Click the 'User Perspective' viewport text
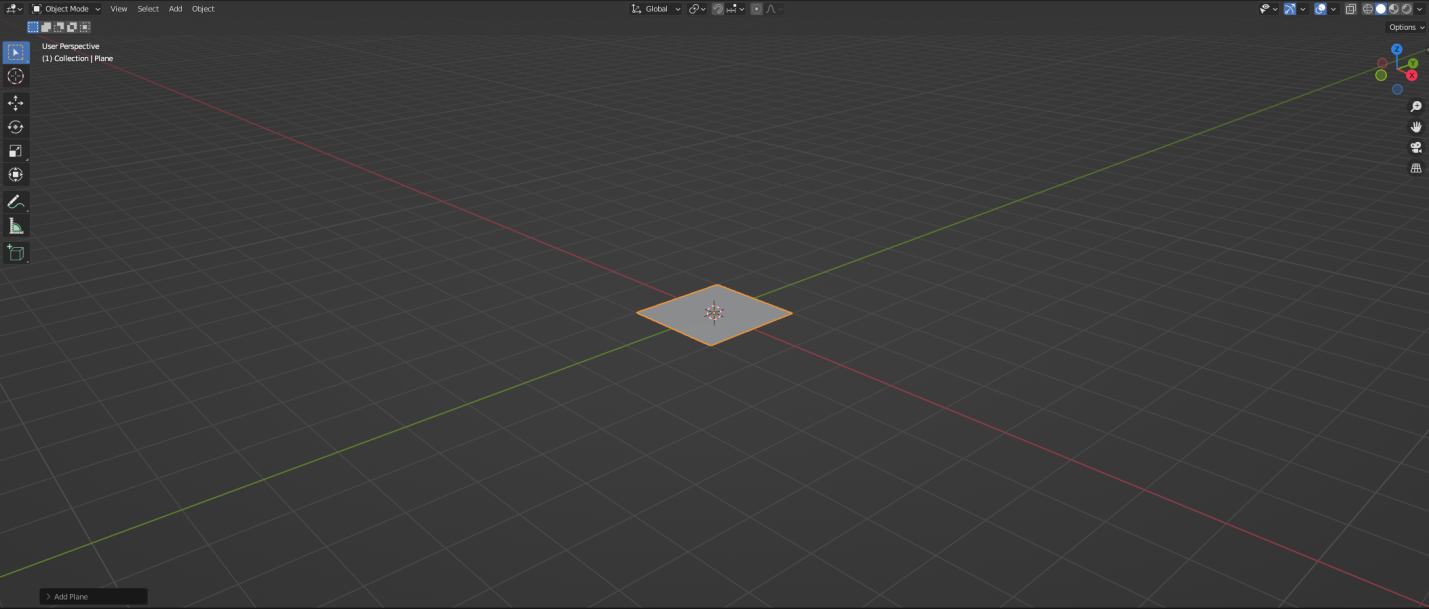The image size is (1429, 609). (70, 46)
